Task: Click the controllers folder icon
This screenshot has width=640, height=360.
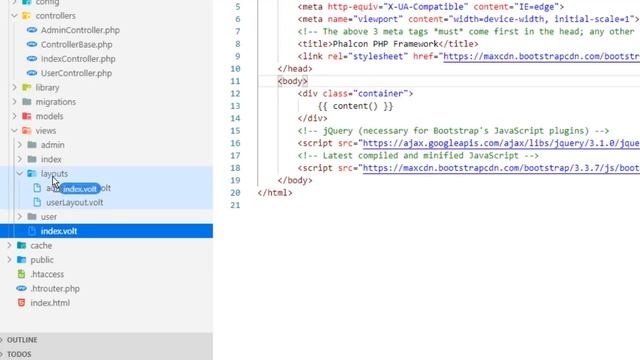Action: (x=27, y=16)
